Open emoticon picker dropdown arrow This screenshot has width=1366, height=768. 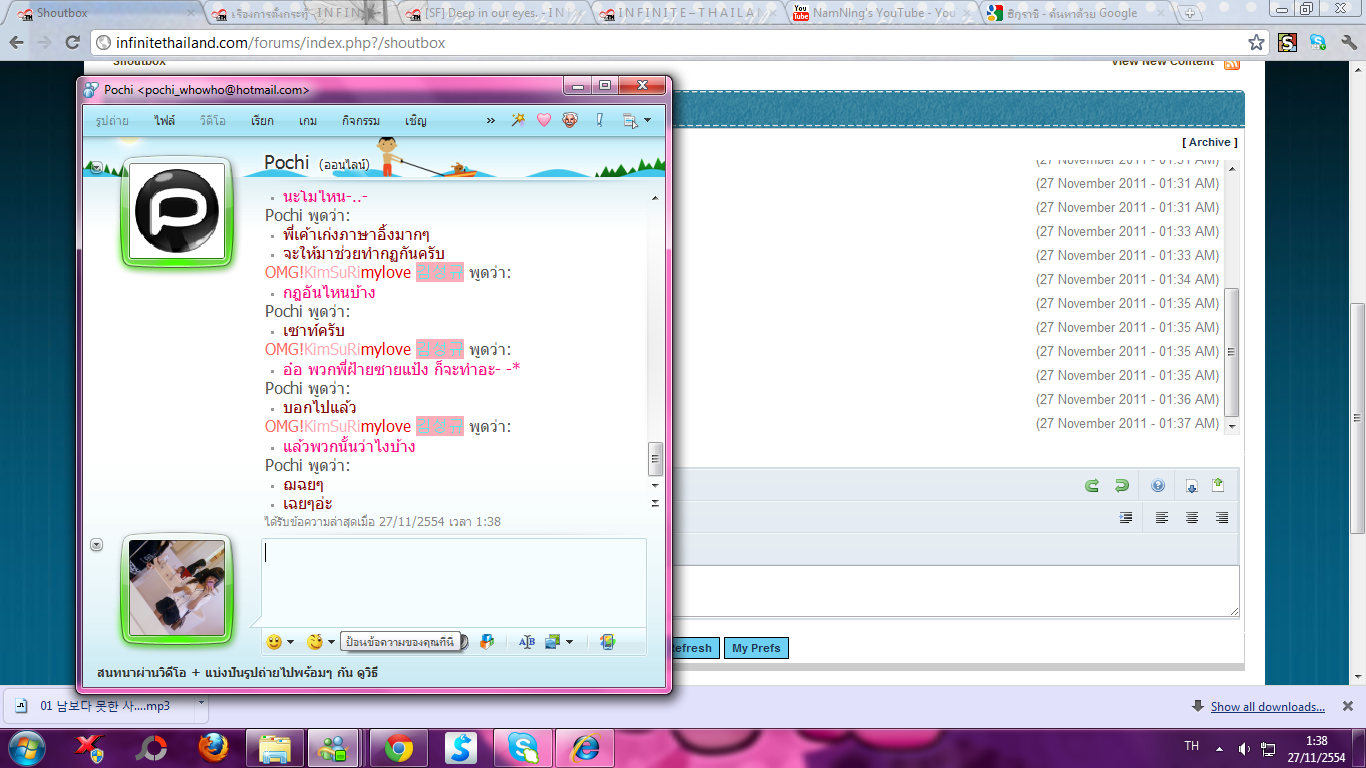point(291,642)
